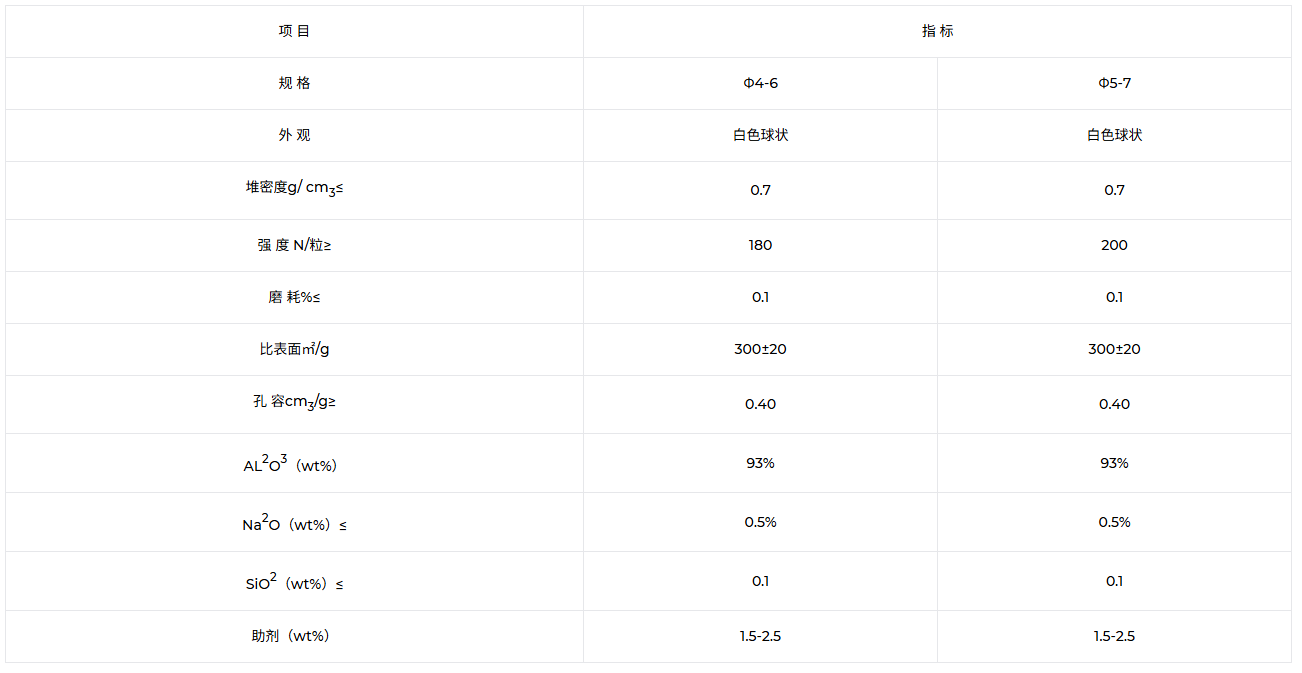
Task: Click the 孔容 cm3/g row label
Action: click(295, 402)
